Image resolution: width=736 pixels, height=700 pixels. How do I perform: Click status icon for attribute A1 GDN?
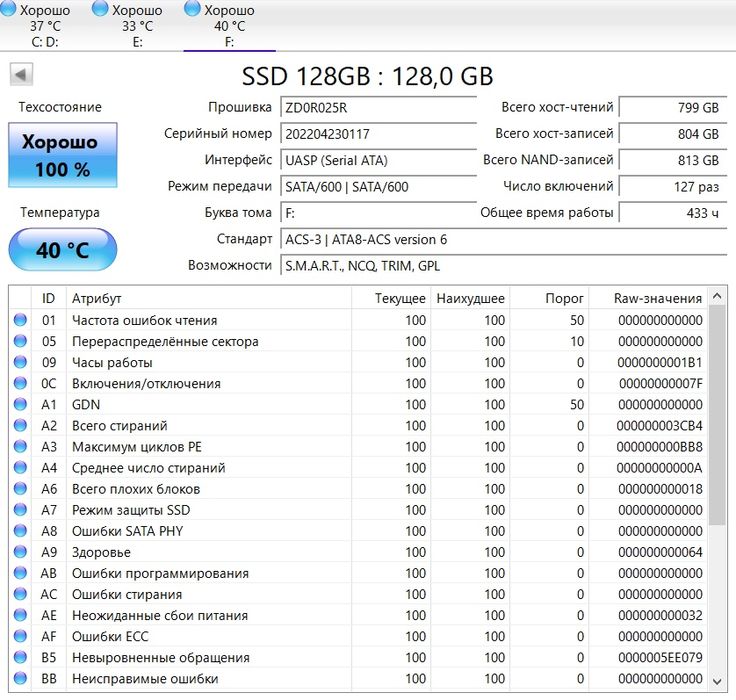pyautogui.click(x=20, y=404)
